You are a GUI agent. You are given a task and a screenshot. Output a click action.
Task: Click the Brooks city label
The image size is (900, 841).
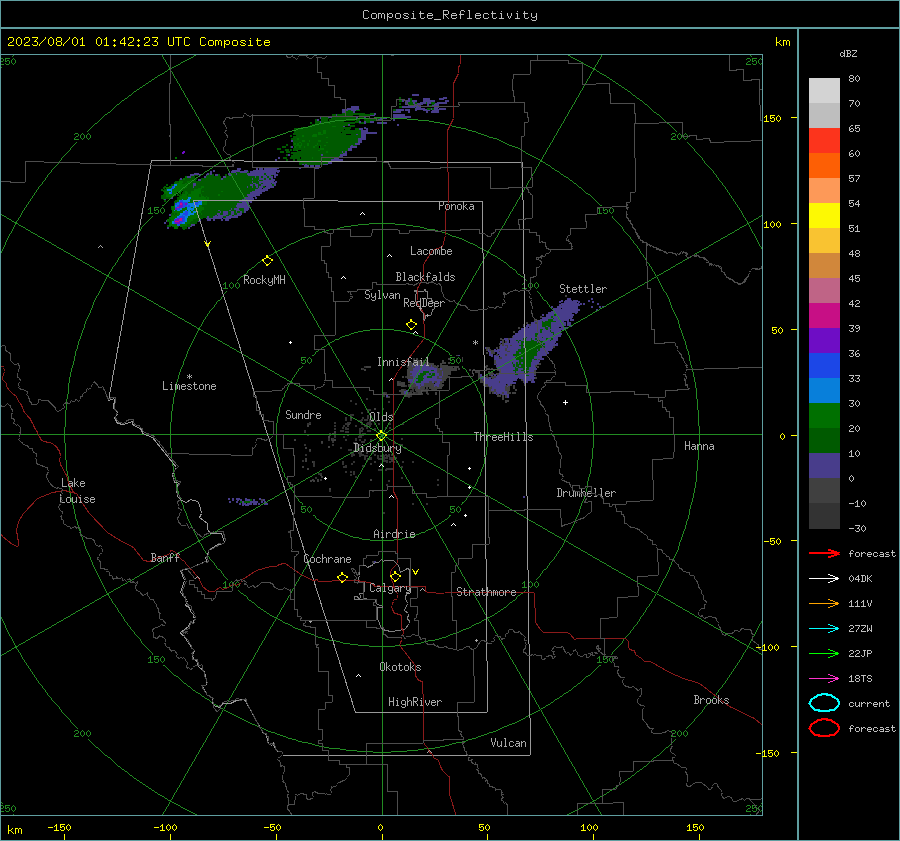[711, 700]
